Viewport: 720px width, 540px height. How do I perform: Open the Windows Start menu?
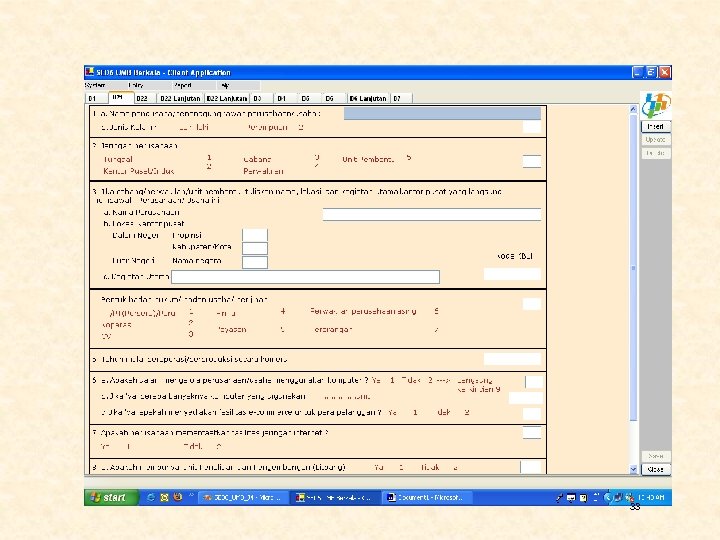111,497
